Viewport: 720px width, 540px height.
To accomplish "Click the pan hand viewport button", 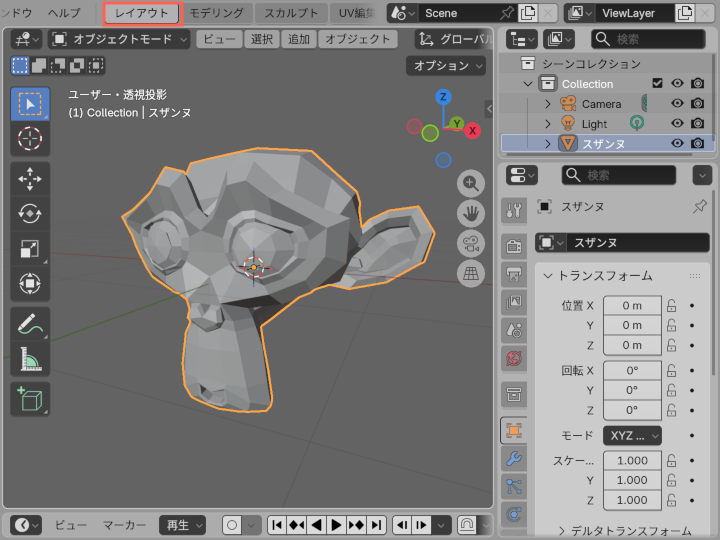I will [471, 214].
